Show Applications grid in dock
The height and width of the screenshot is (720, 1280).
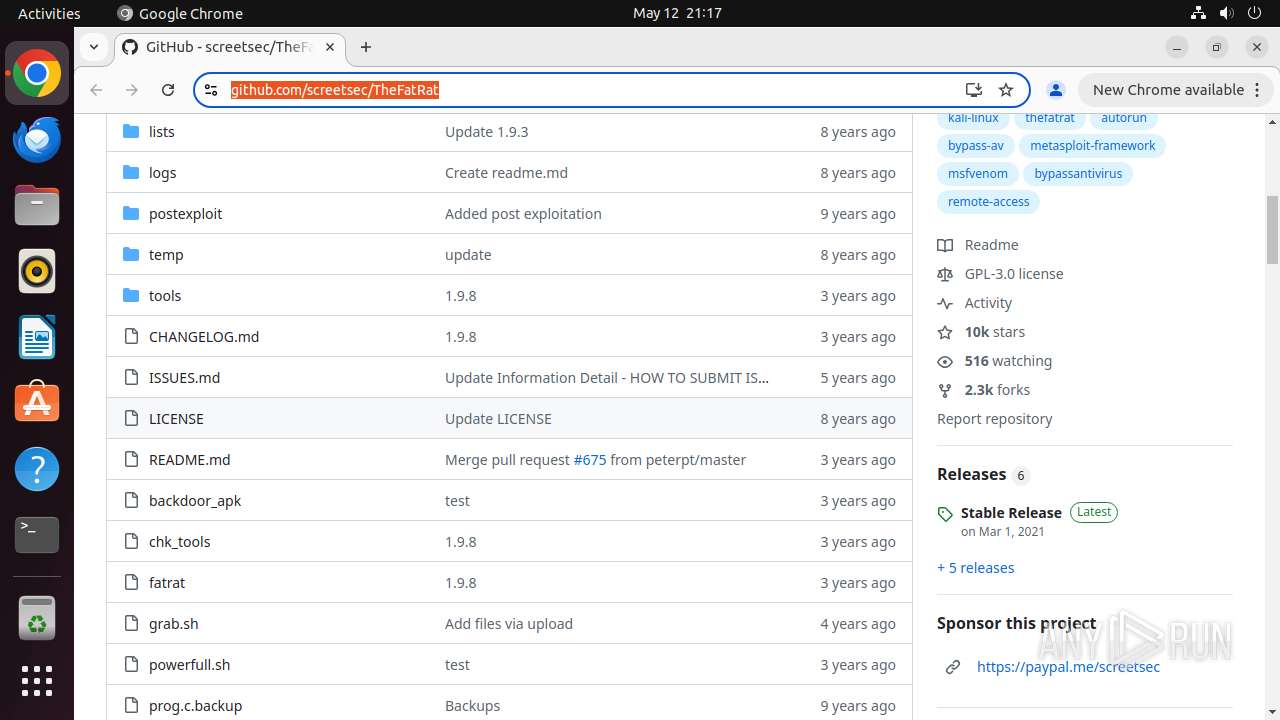[37, 681]
